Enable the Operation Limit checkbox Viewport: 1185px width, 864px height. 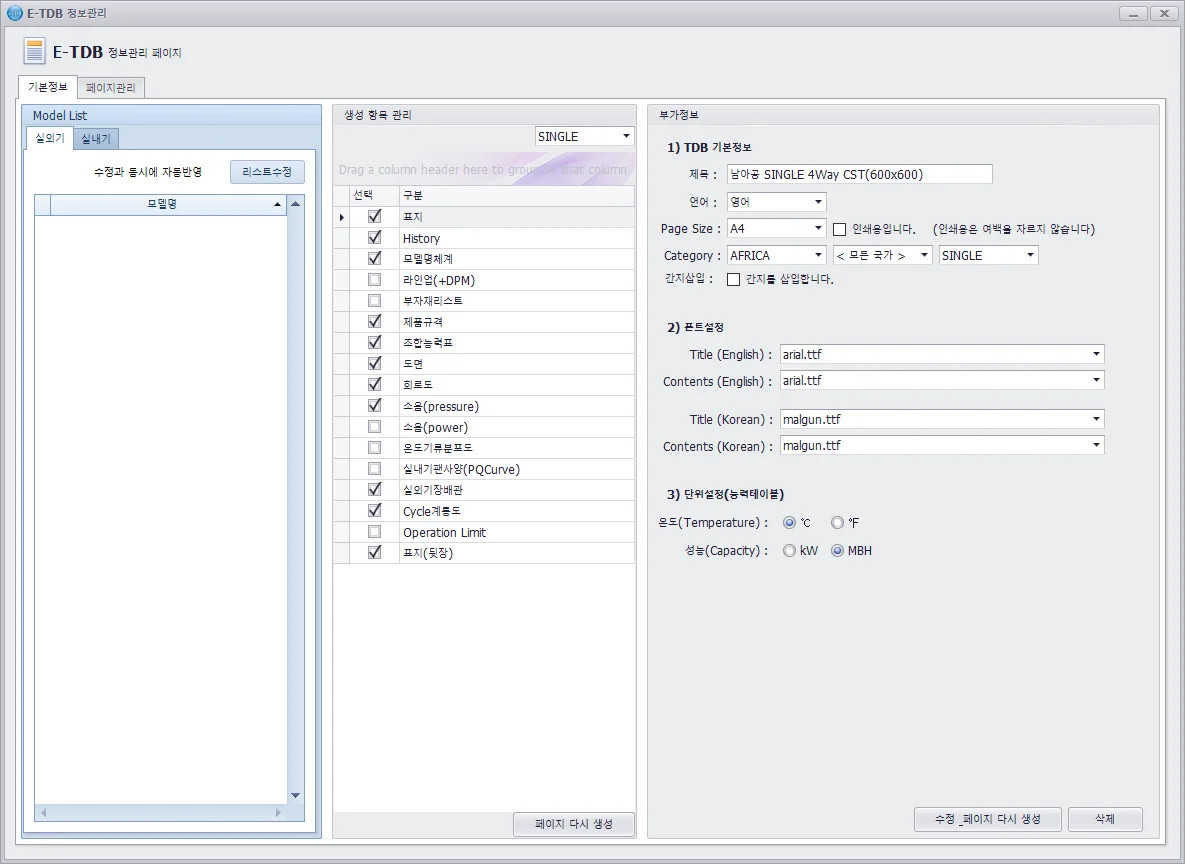374,532
